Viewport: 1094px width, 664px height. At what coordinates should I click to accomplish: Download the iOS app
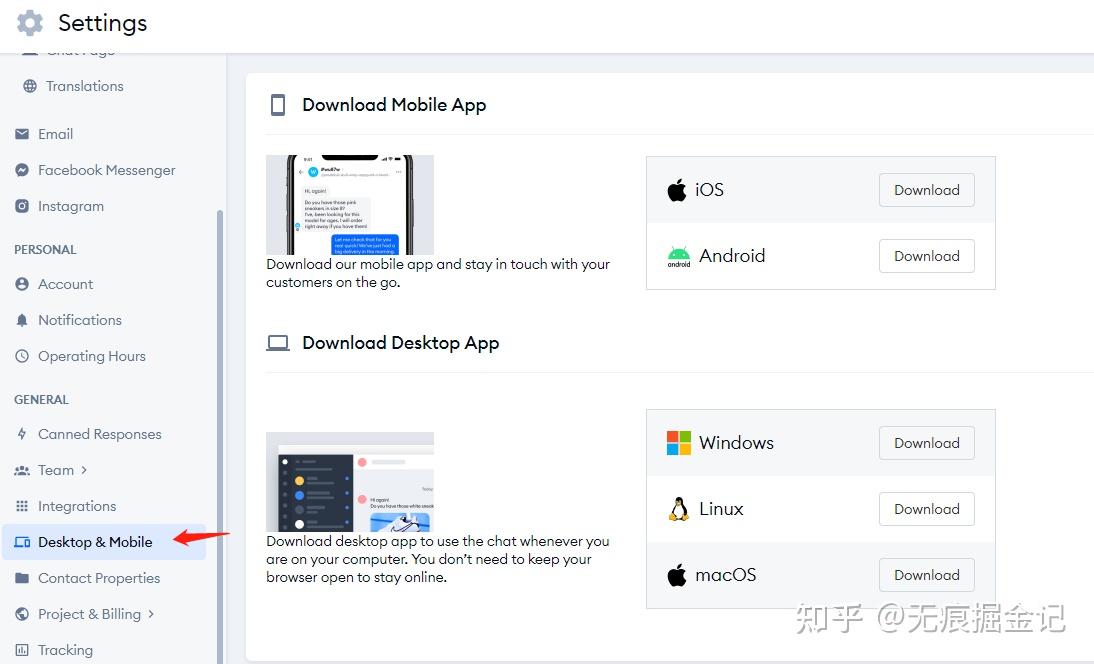[927, 190]
